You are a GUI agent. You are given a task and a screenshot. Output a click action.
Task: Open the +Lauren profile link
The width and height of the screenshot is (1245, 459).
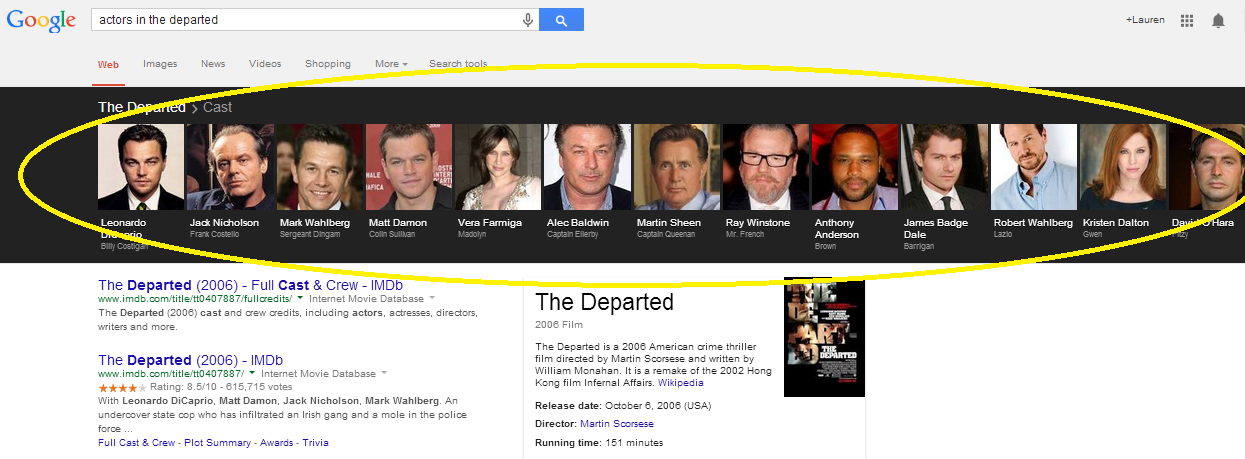pyautogui.click(x=1145, y=20)
